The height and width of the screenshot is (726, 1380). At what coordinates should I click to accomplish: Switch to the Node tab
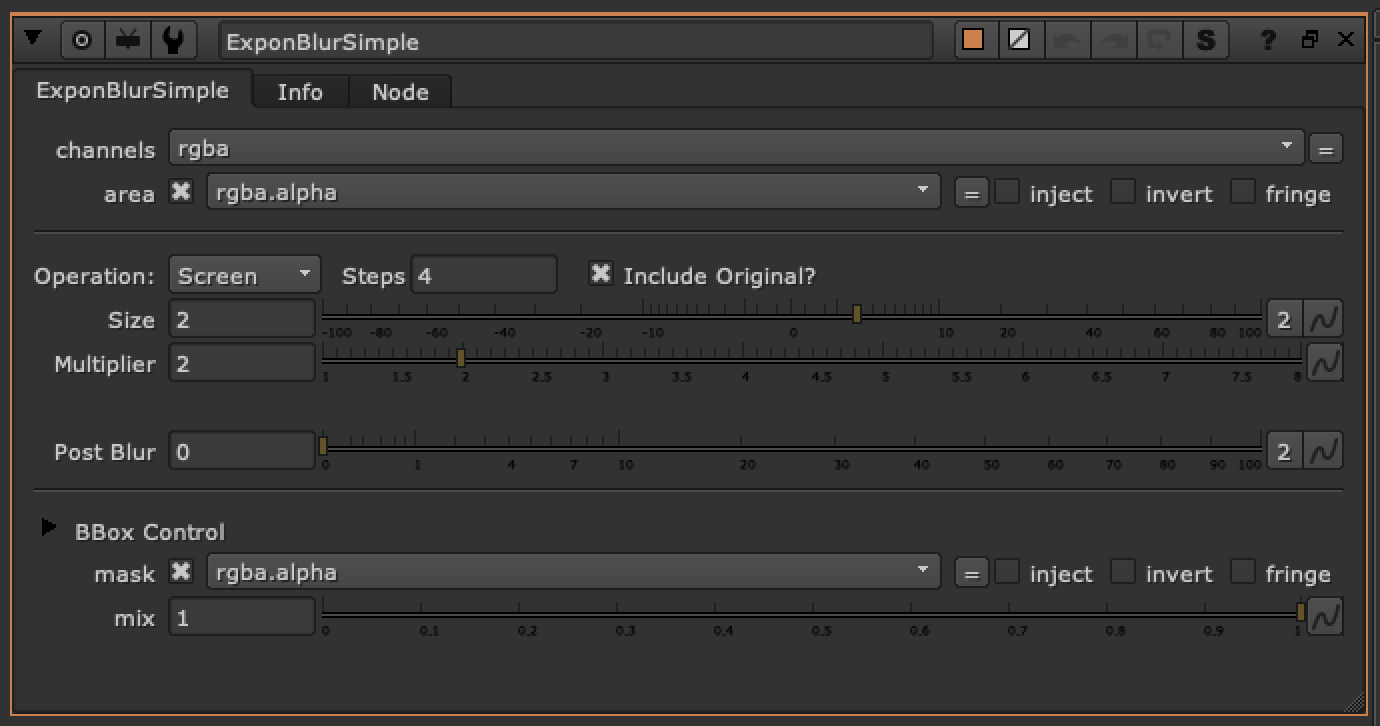[400, 92]
